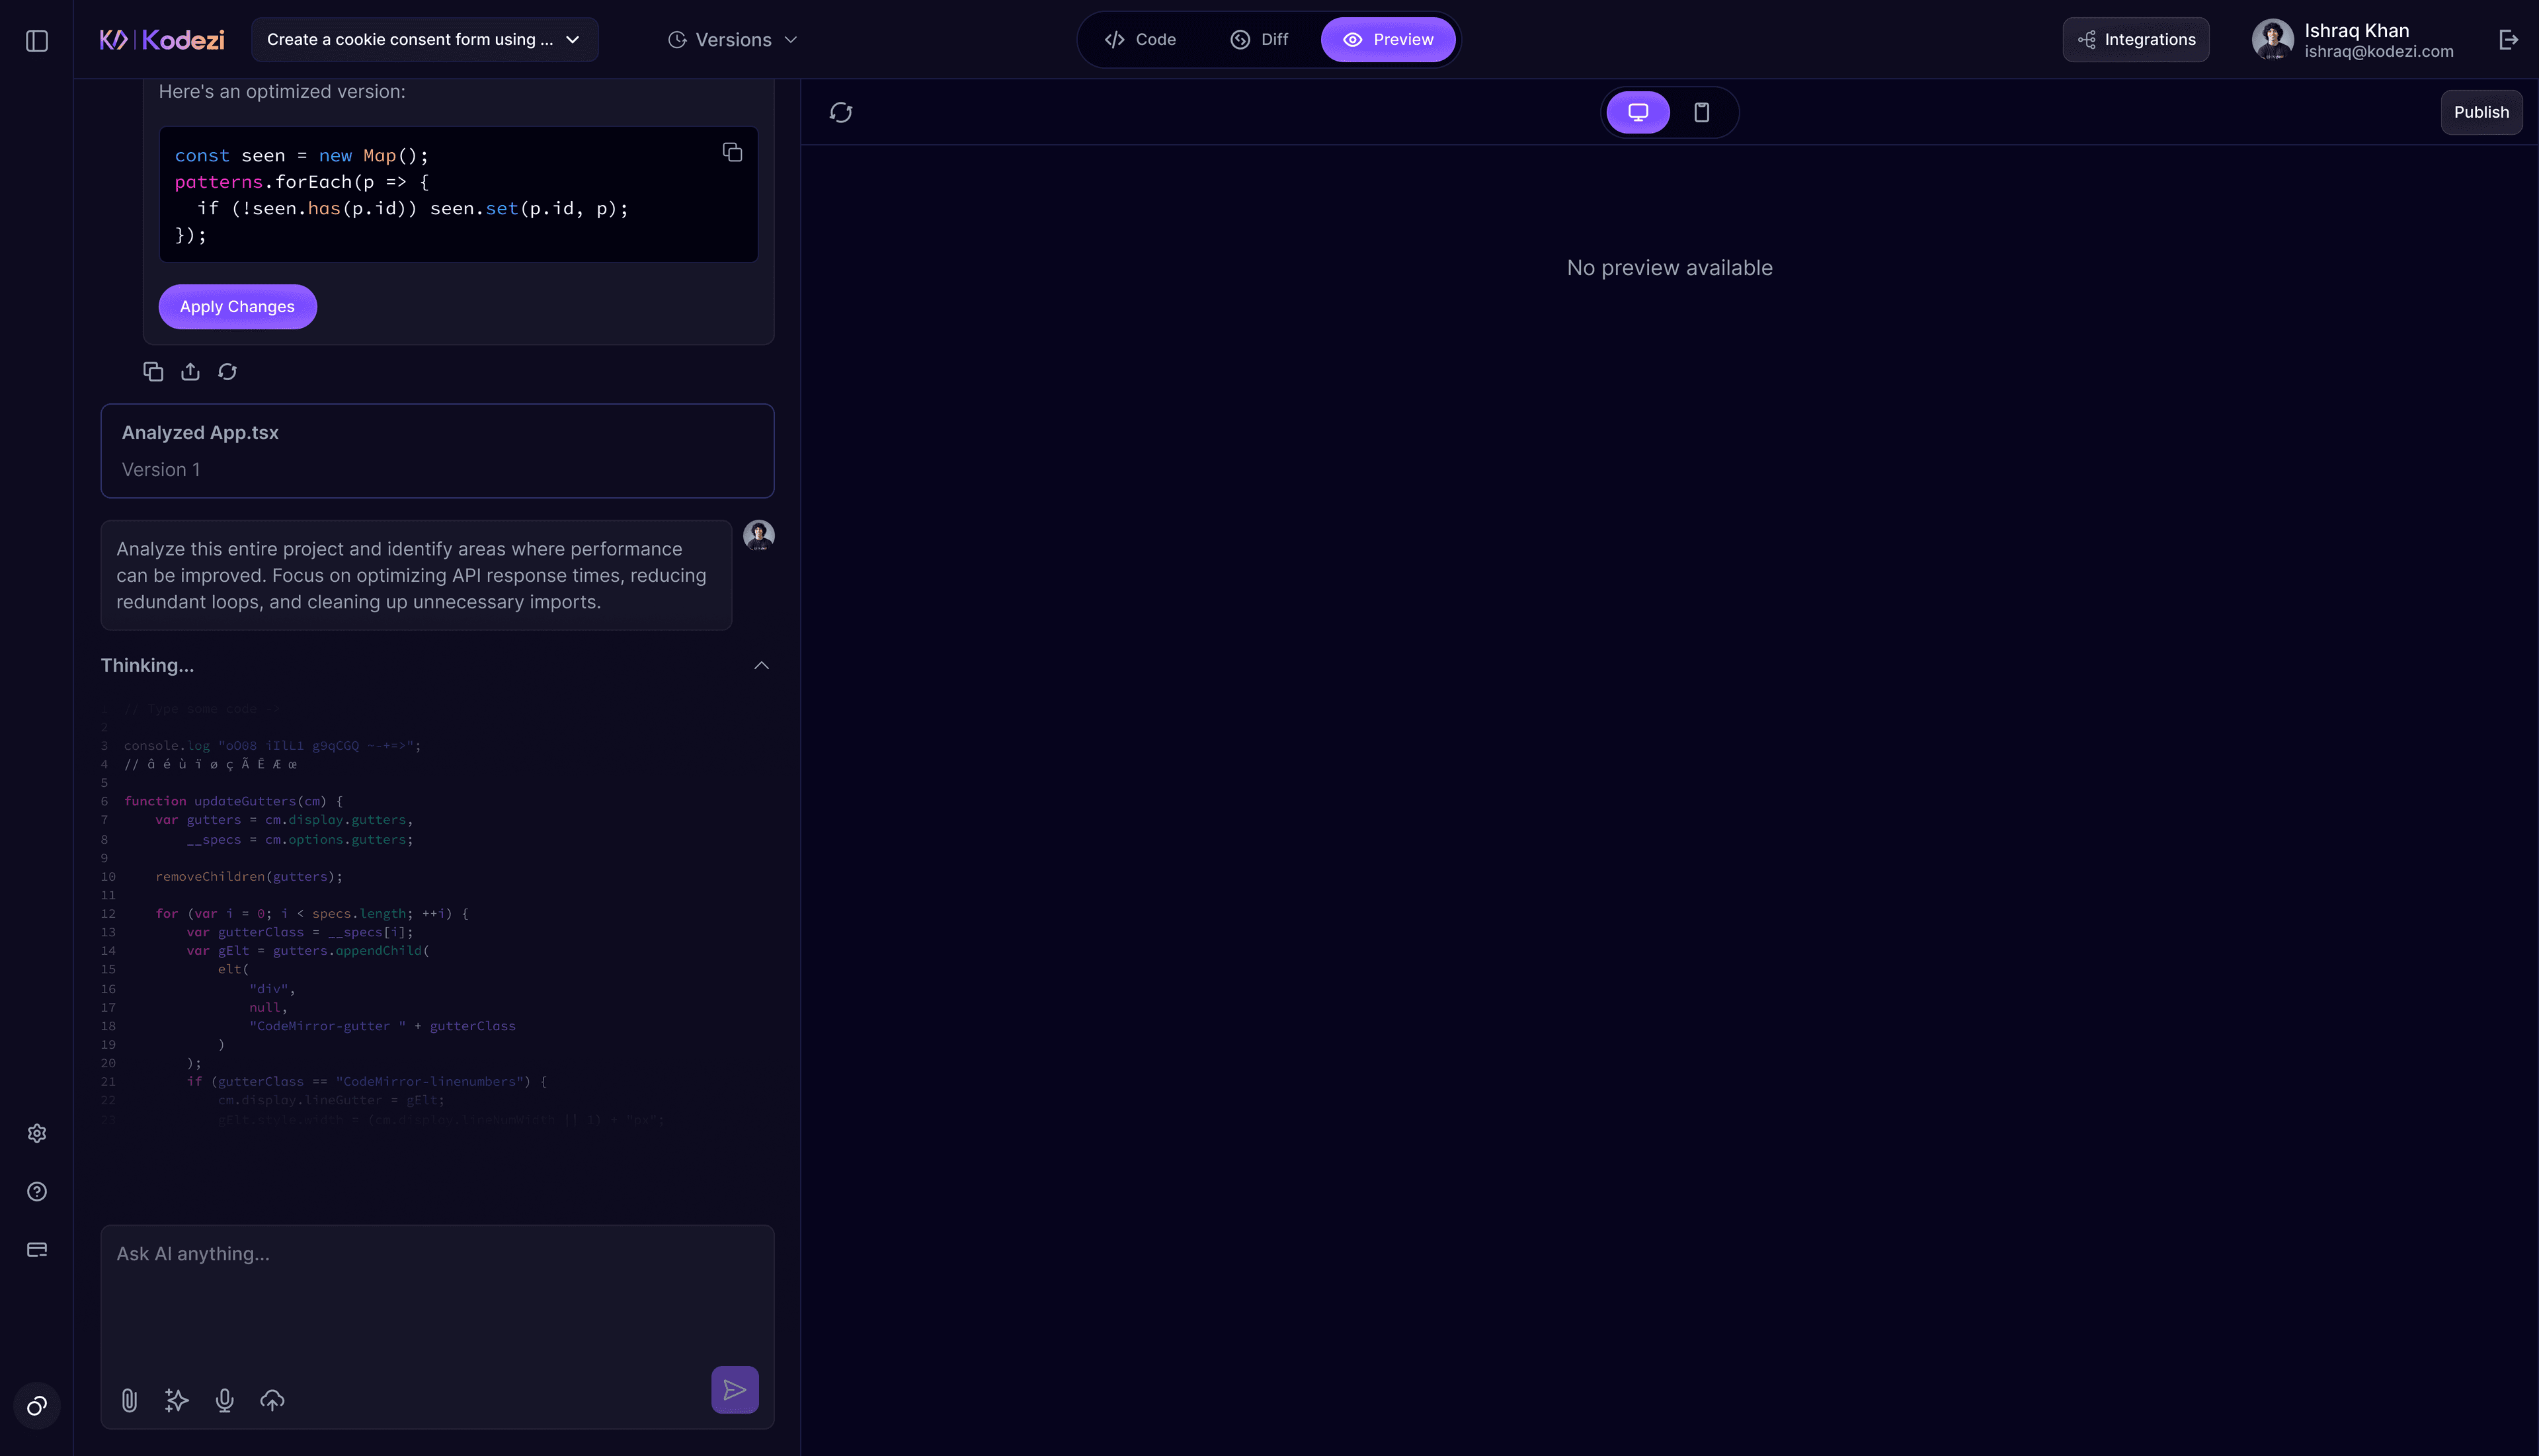Open cloud upload from the chat toolbar
Screen dimensions: 2539x1456
272,1400
